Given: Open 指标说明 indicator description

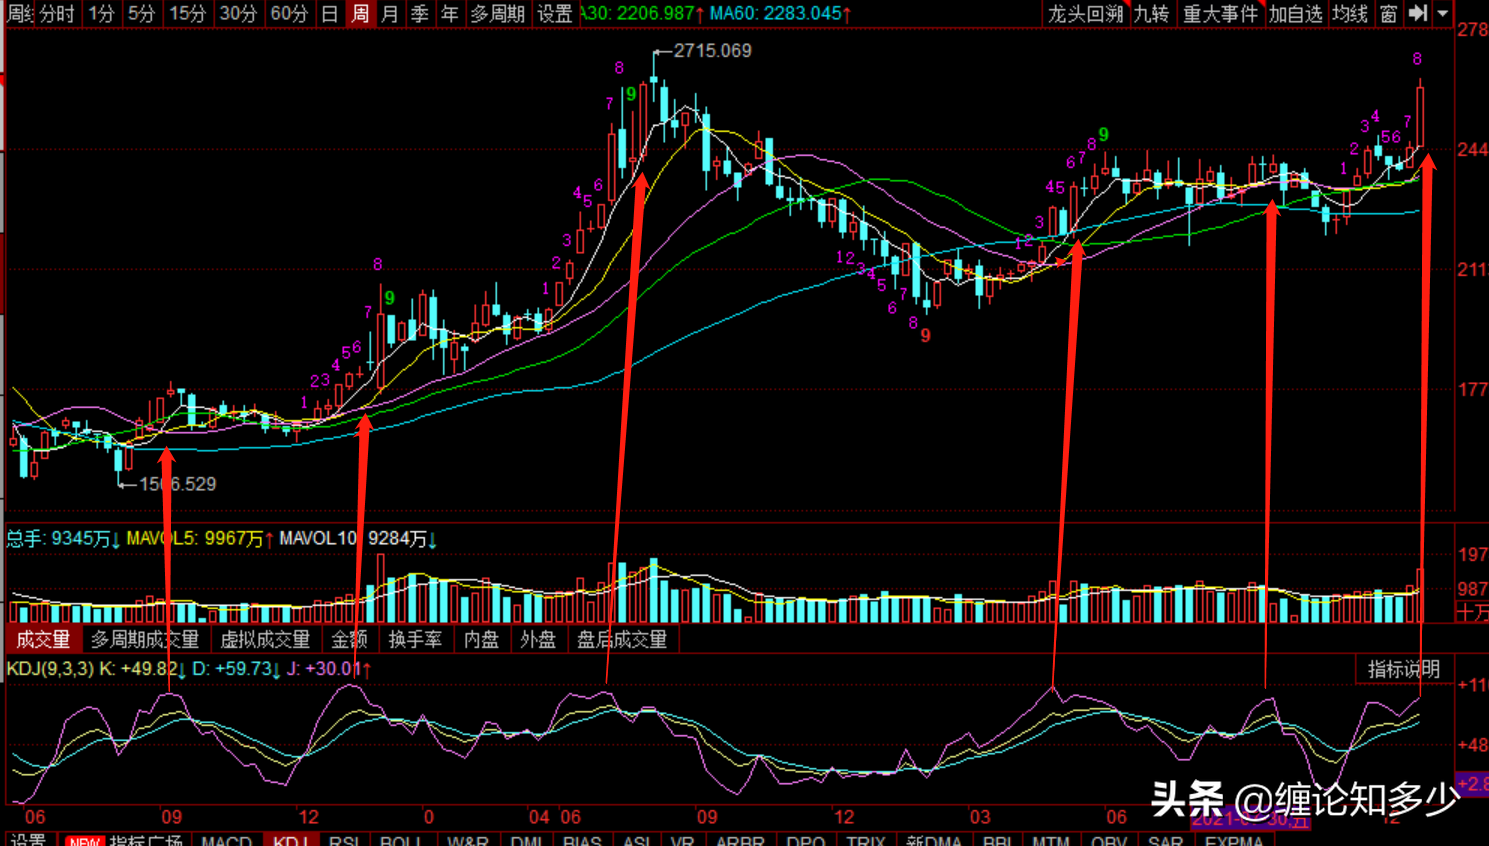Looking at the screenshot, I should [x=1403, y=669].
